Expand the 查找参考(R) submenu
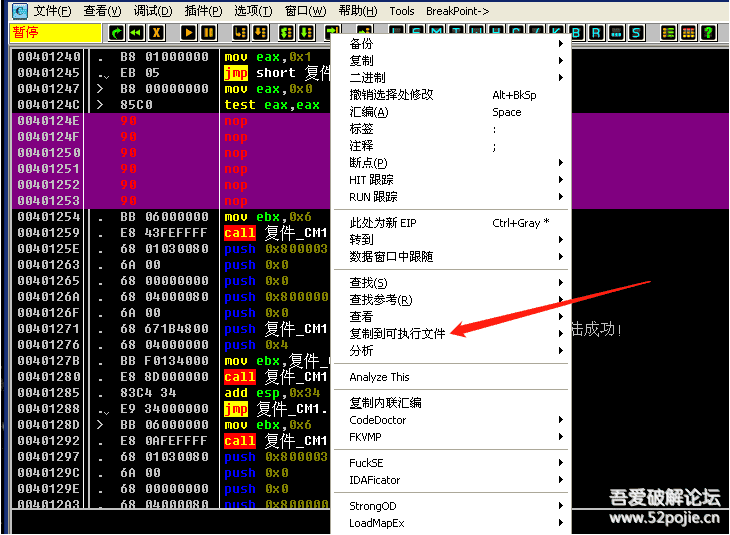This screenshot has width=730, height=535. click(380, 299)
